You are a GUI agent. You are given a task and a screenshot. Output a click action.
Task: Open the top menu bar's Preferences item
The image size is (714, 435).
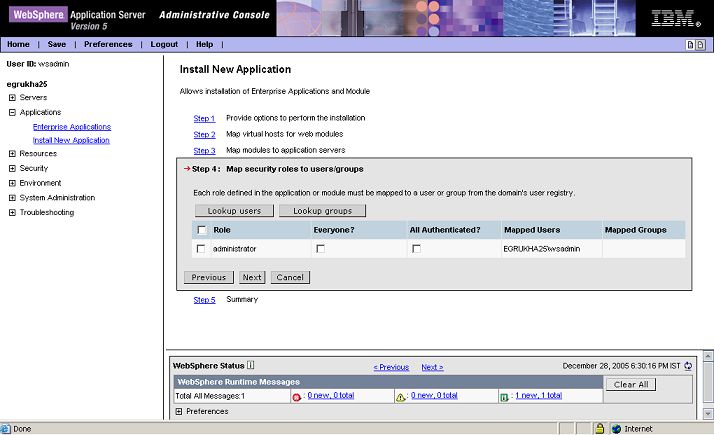108,44
